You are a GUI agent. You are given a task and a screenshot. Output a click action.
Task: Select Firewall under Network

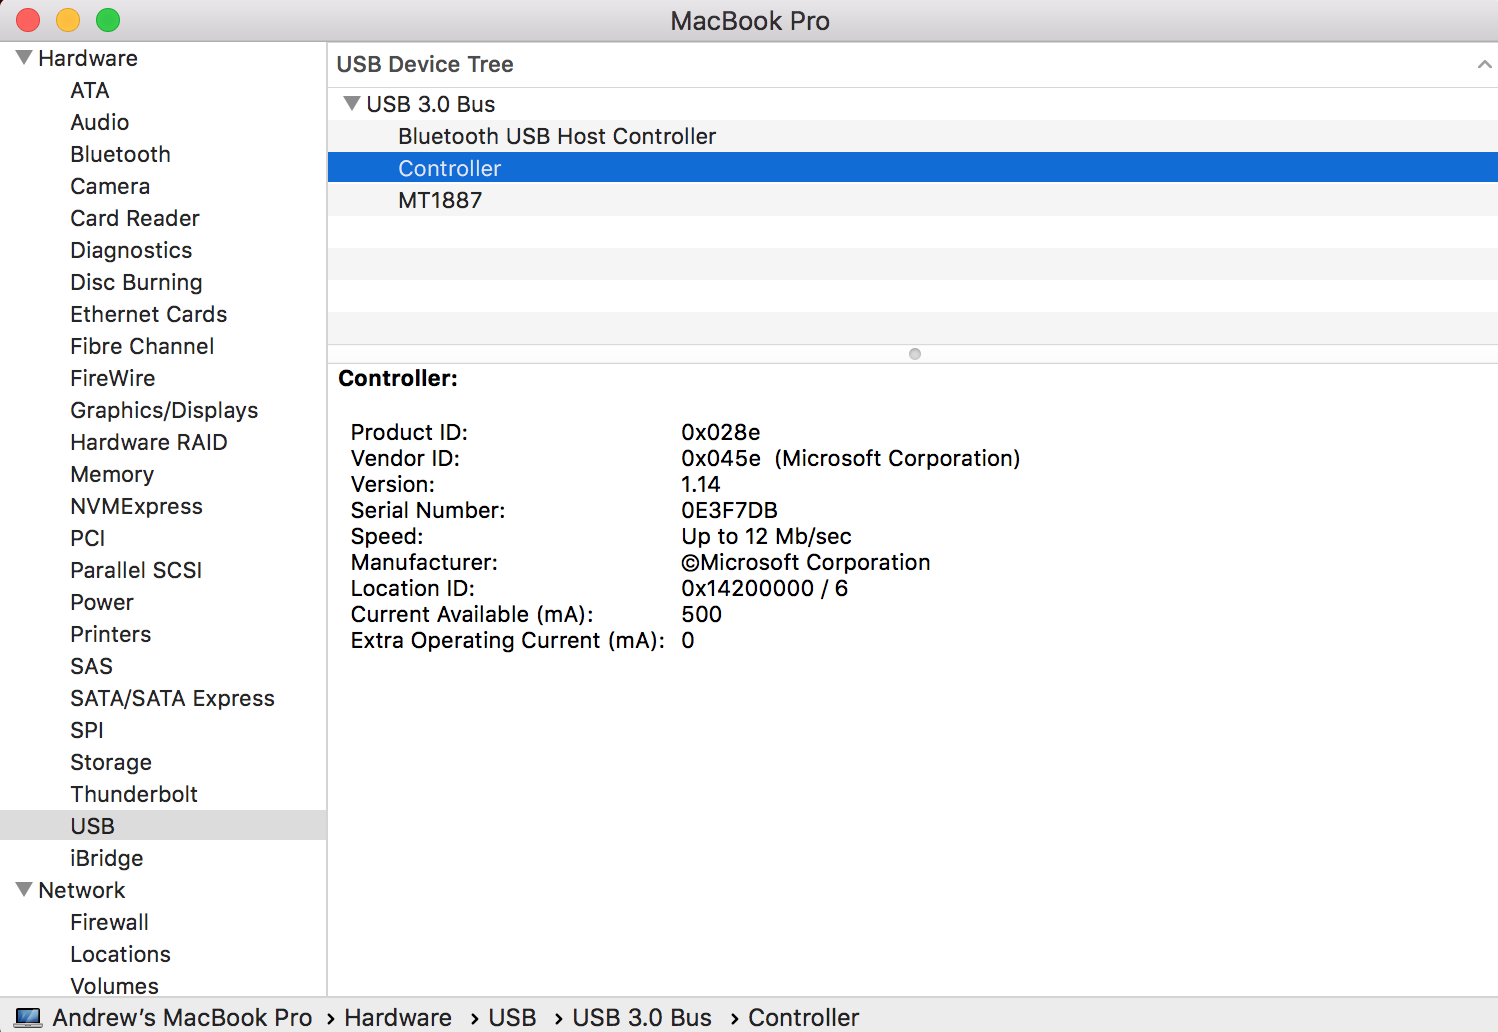[109, 922]
